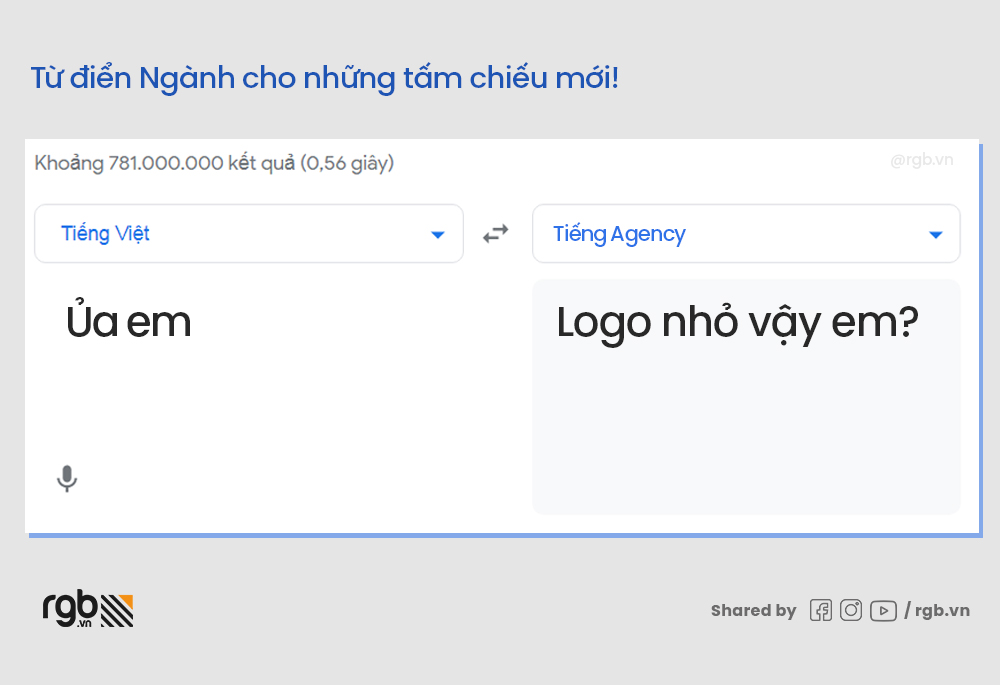1000x685 pixels.
Task: Follow the "/ rgb.vn" footer link
Action: (937, 610)
